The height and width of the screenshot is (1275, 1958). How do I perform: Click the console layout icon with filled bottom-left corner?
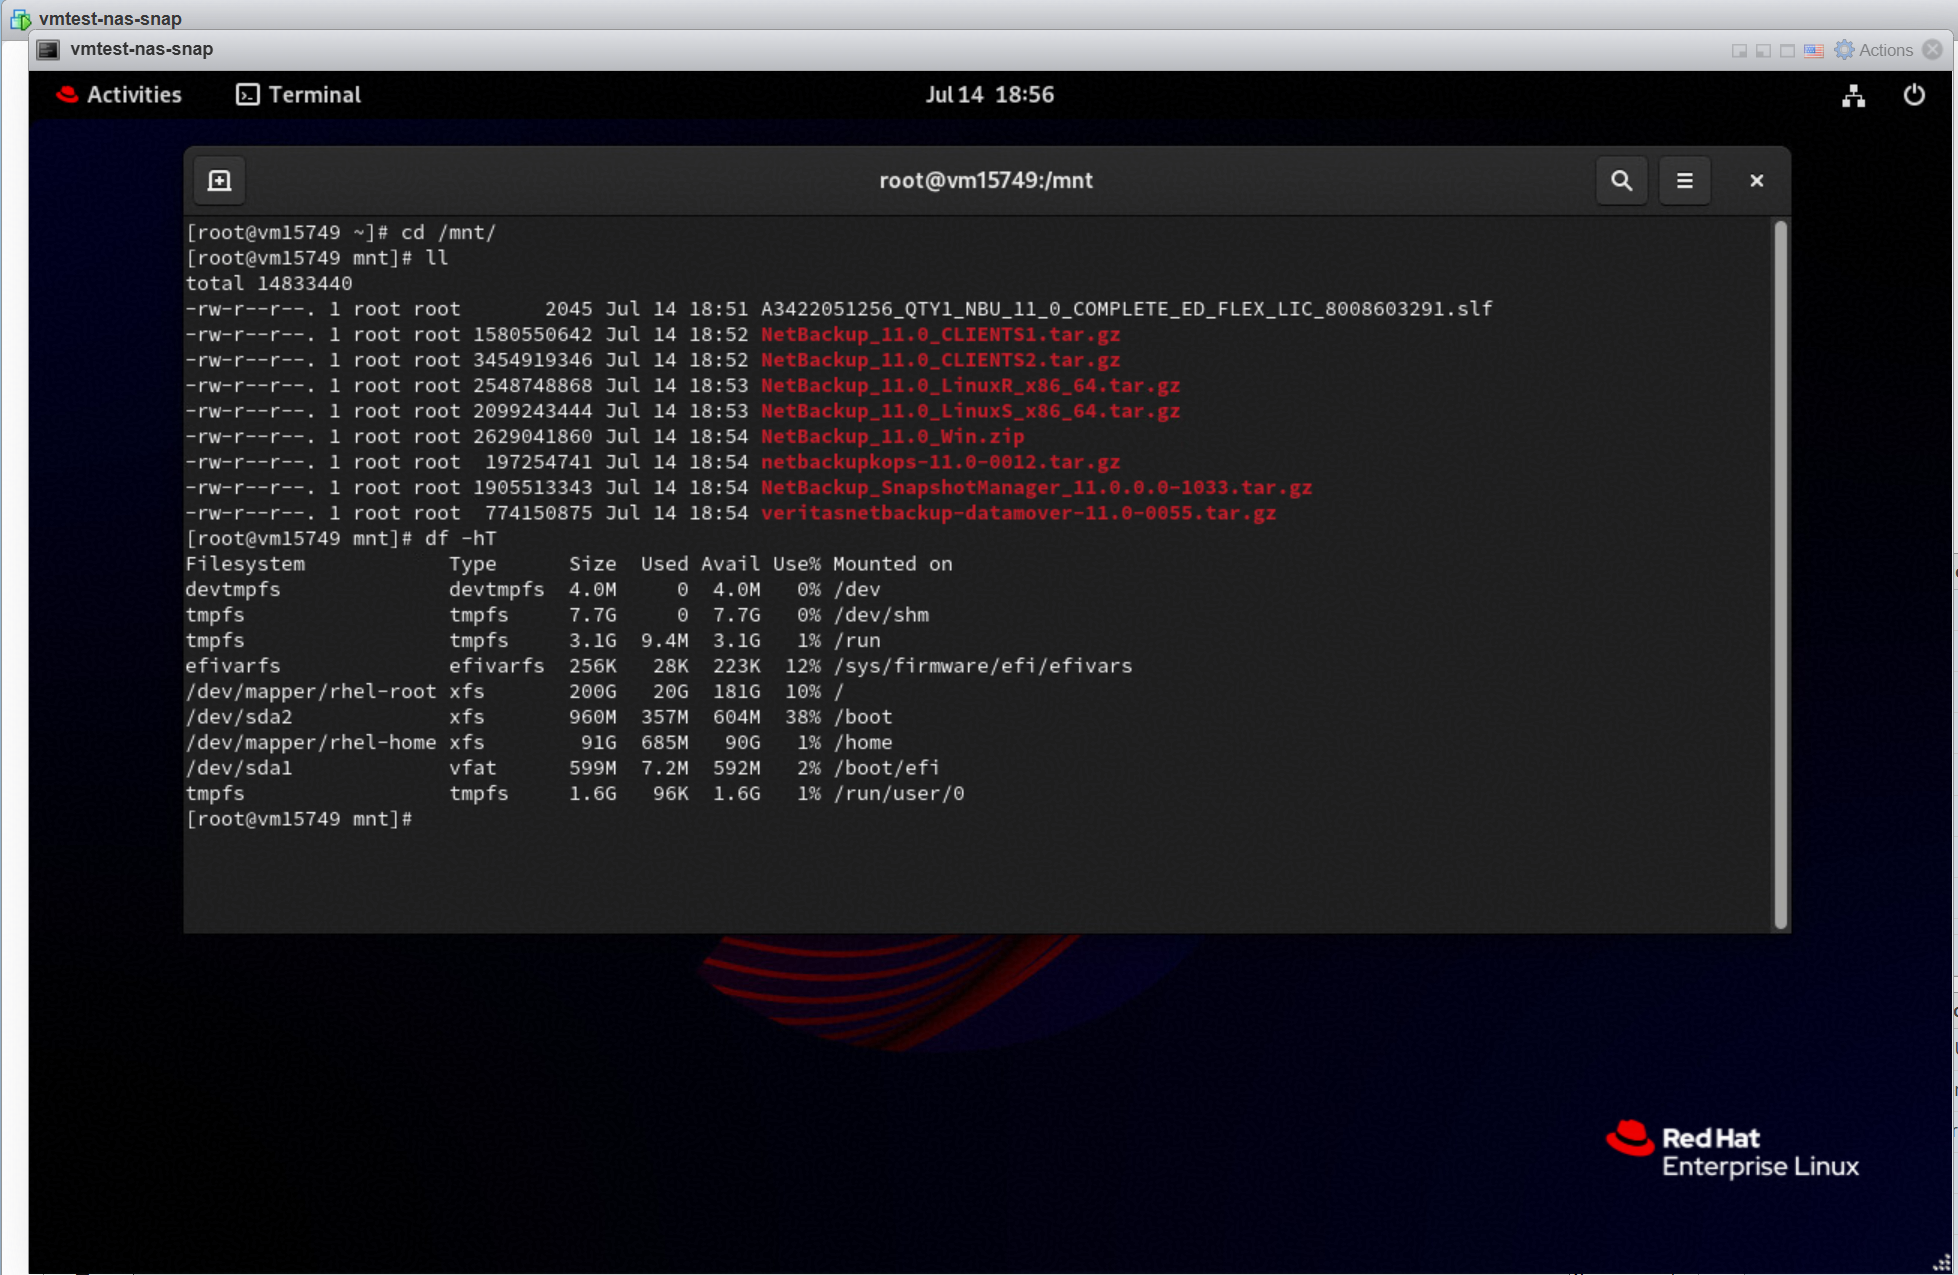(x=1763, y=50)
